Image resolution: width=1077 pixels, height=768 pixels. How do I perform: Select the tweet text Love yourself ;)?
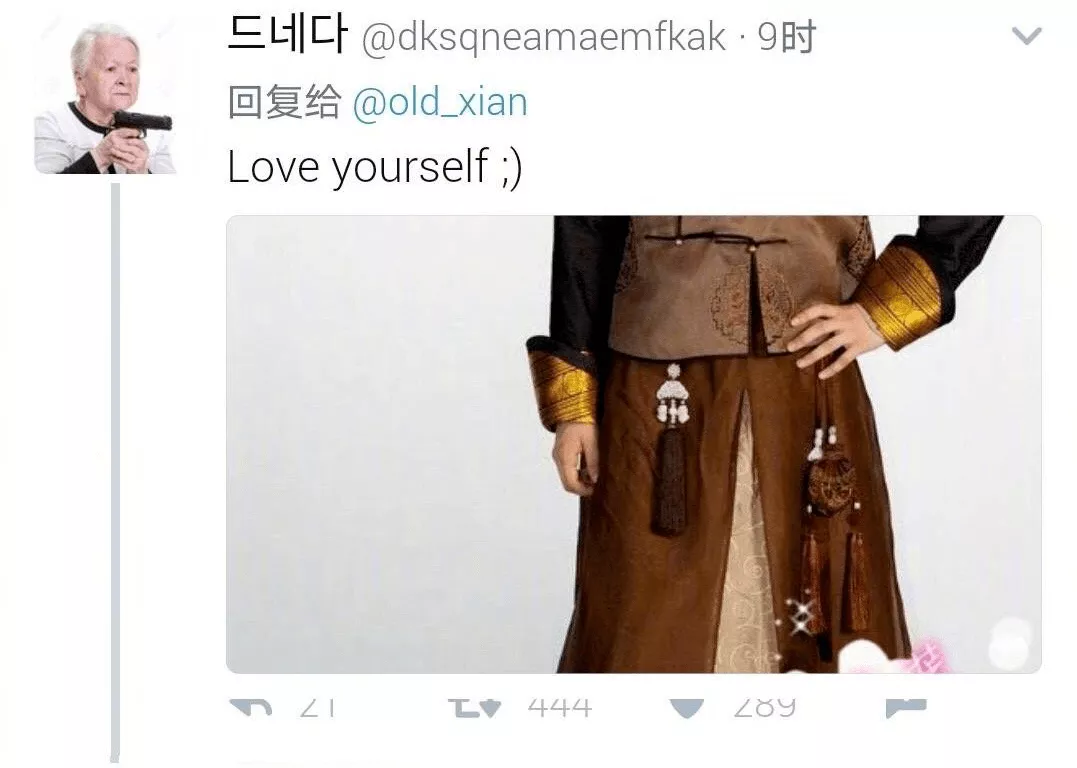(374, 167)
